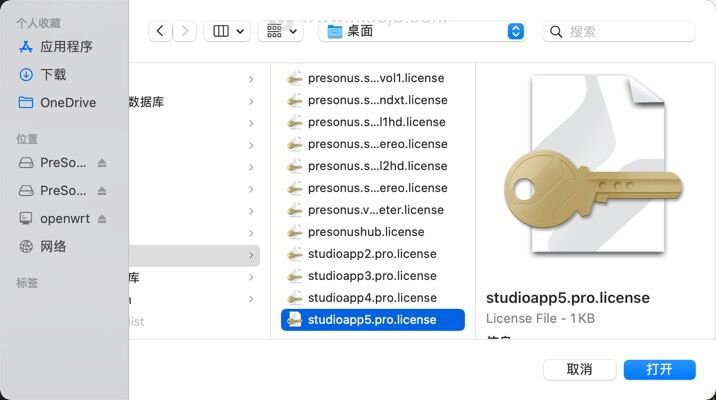Click the key icon of presonus.s...vol1.license
The image size is (716, 400).
295,78
